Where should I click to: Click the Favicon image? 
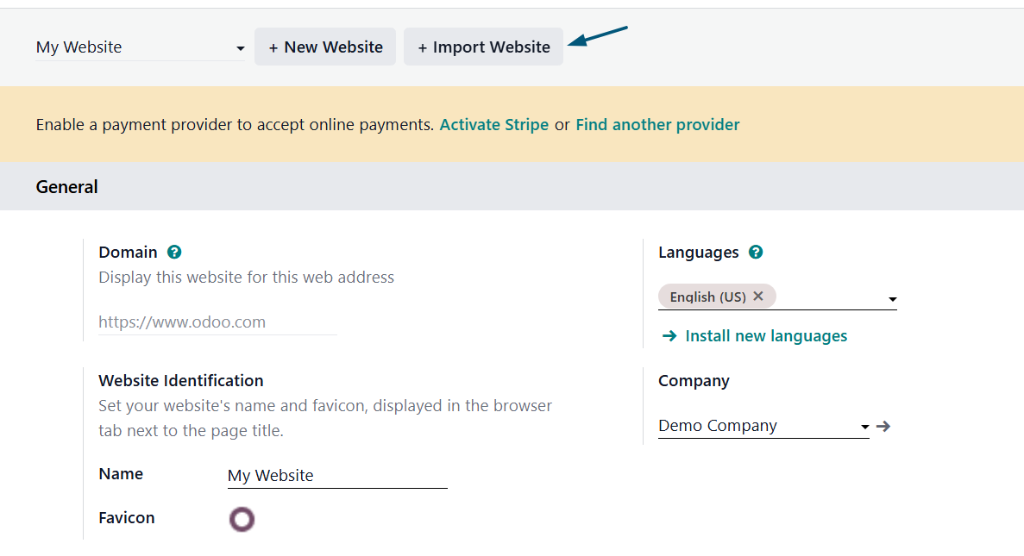(242, 519)
